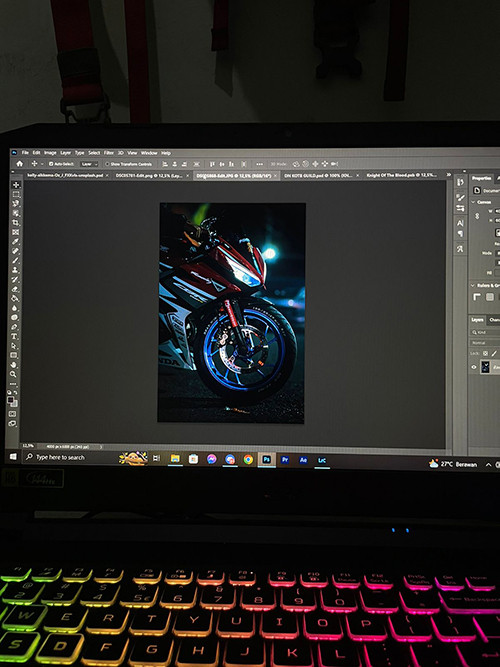Open the Move tool preset picker arrow
Screen dimensions: 500x667
[42, 164]
